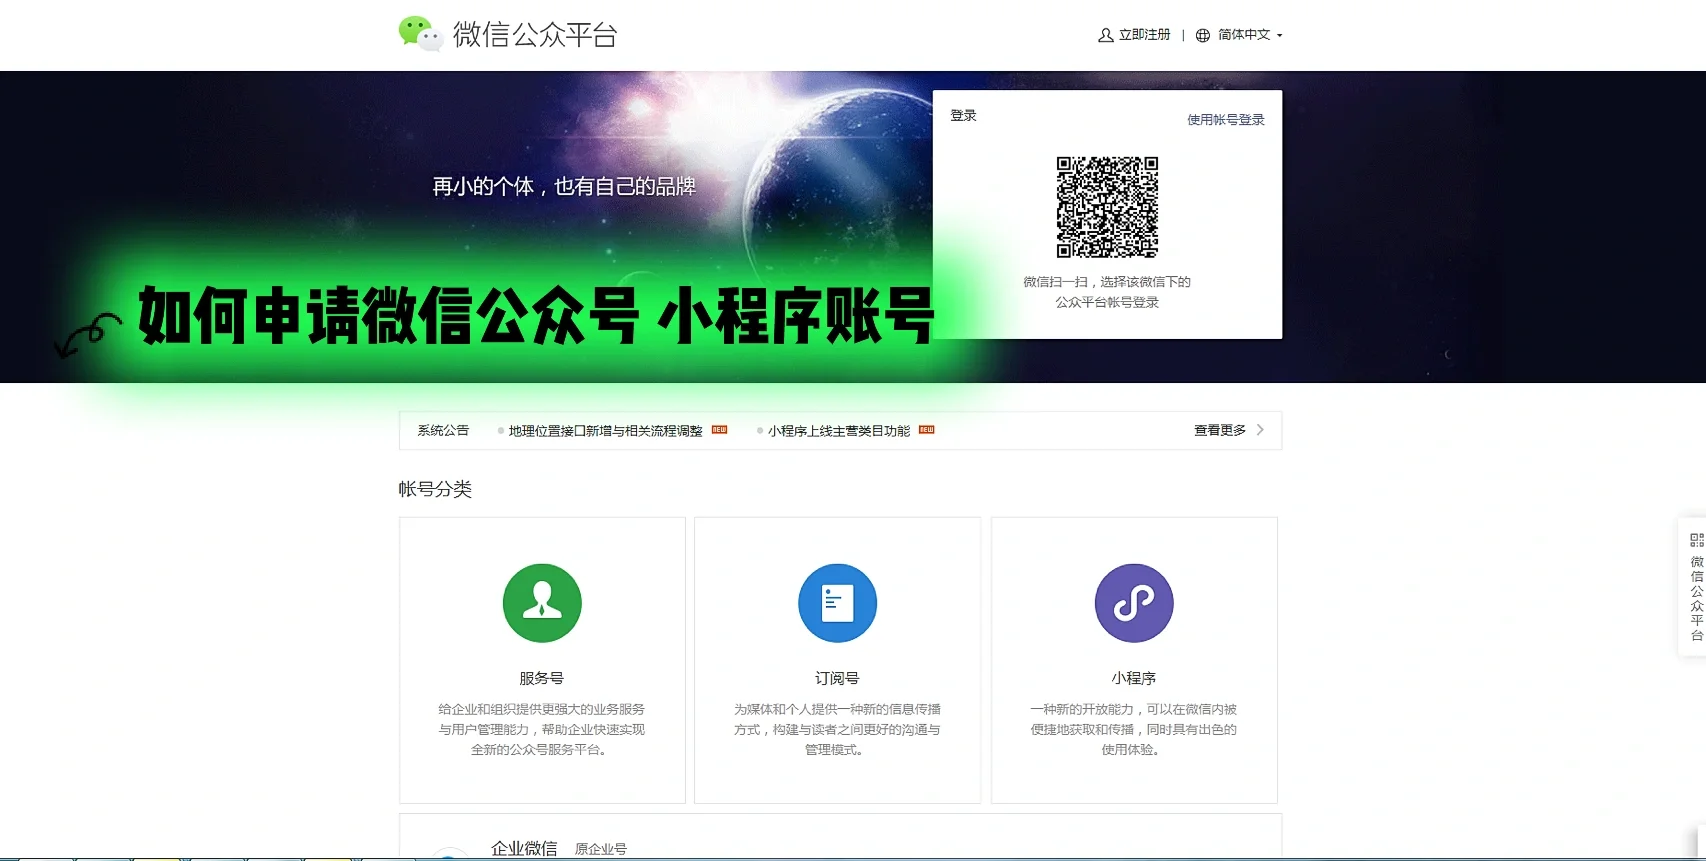
Task: Open the 小程序上线主营类目功能 announcement
Action: [x=838, y=431]
